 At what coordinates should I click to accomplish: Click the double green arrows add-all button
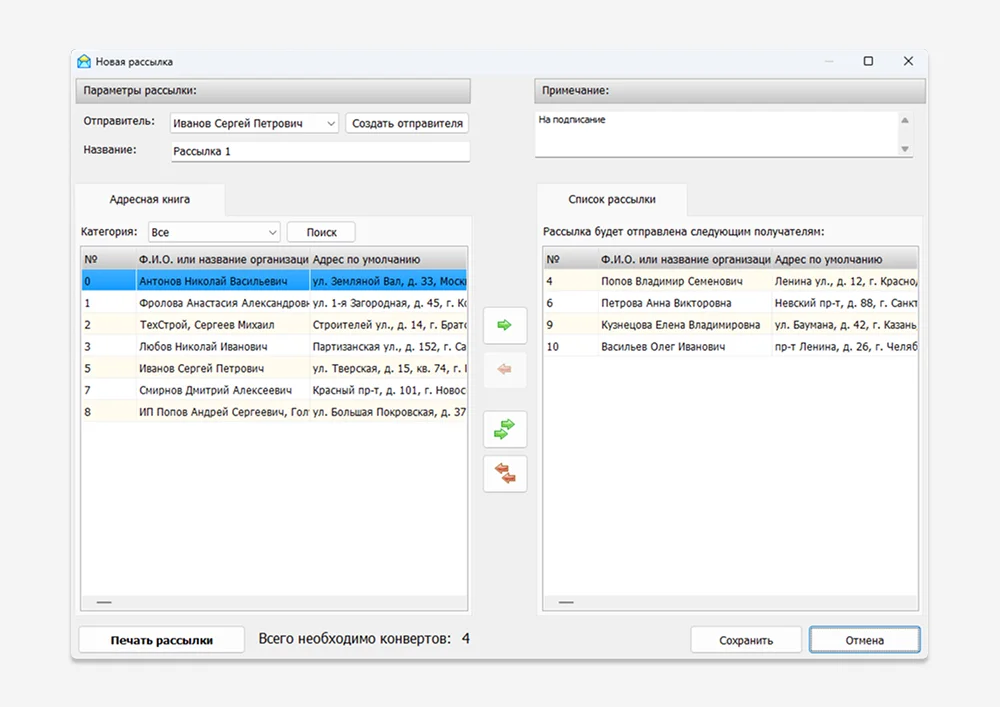coord(505,429)
